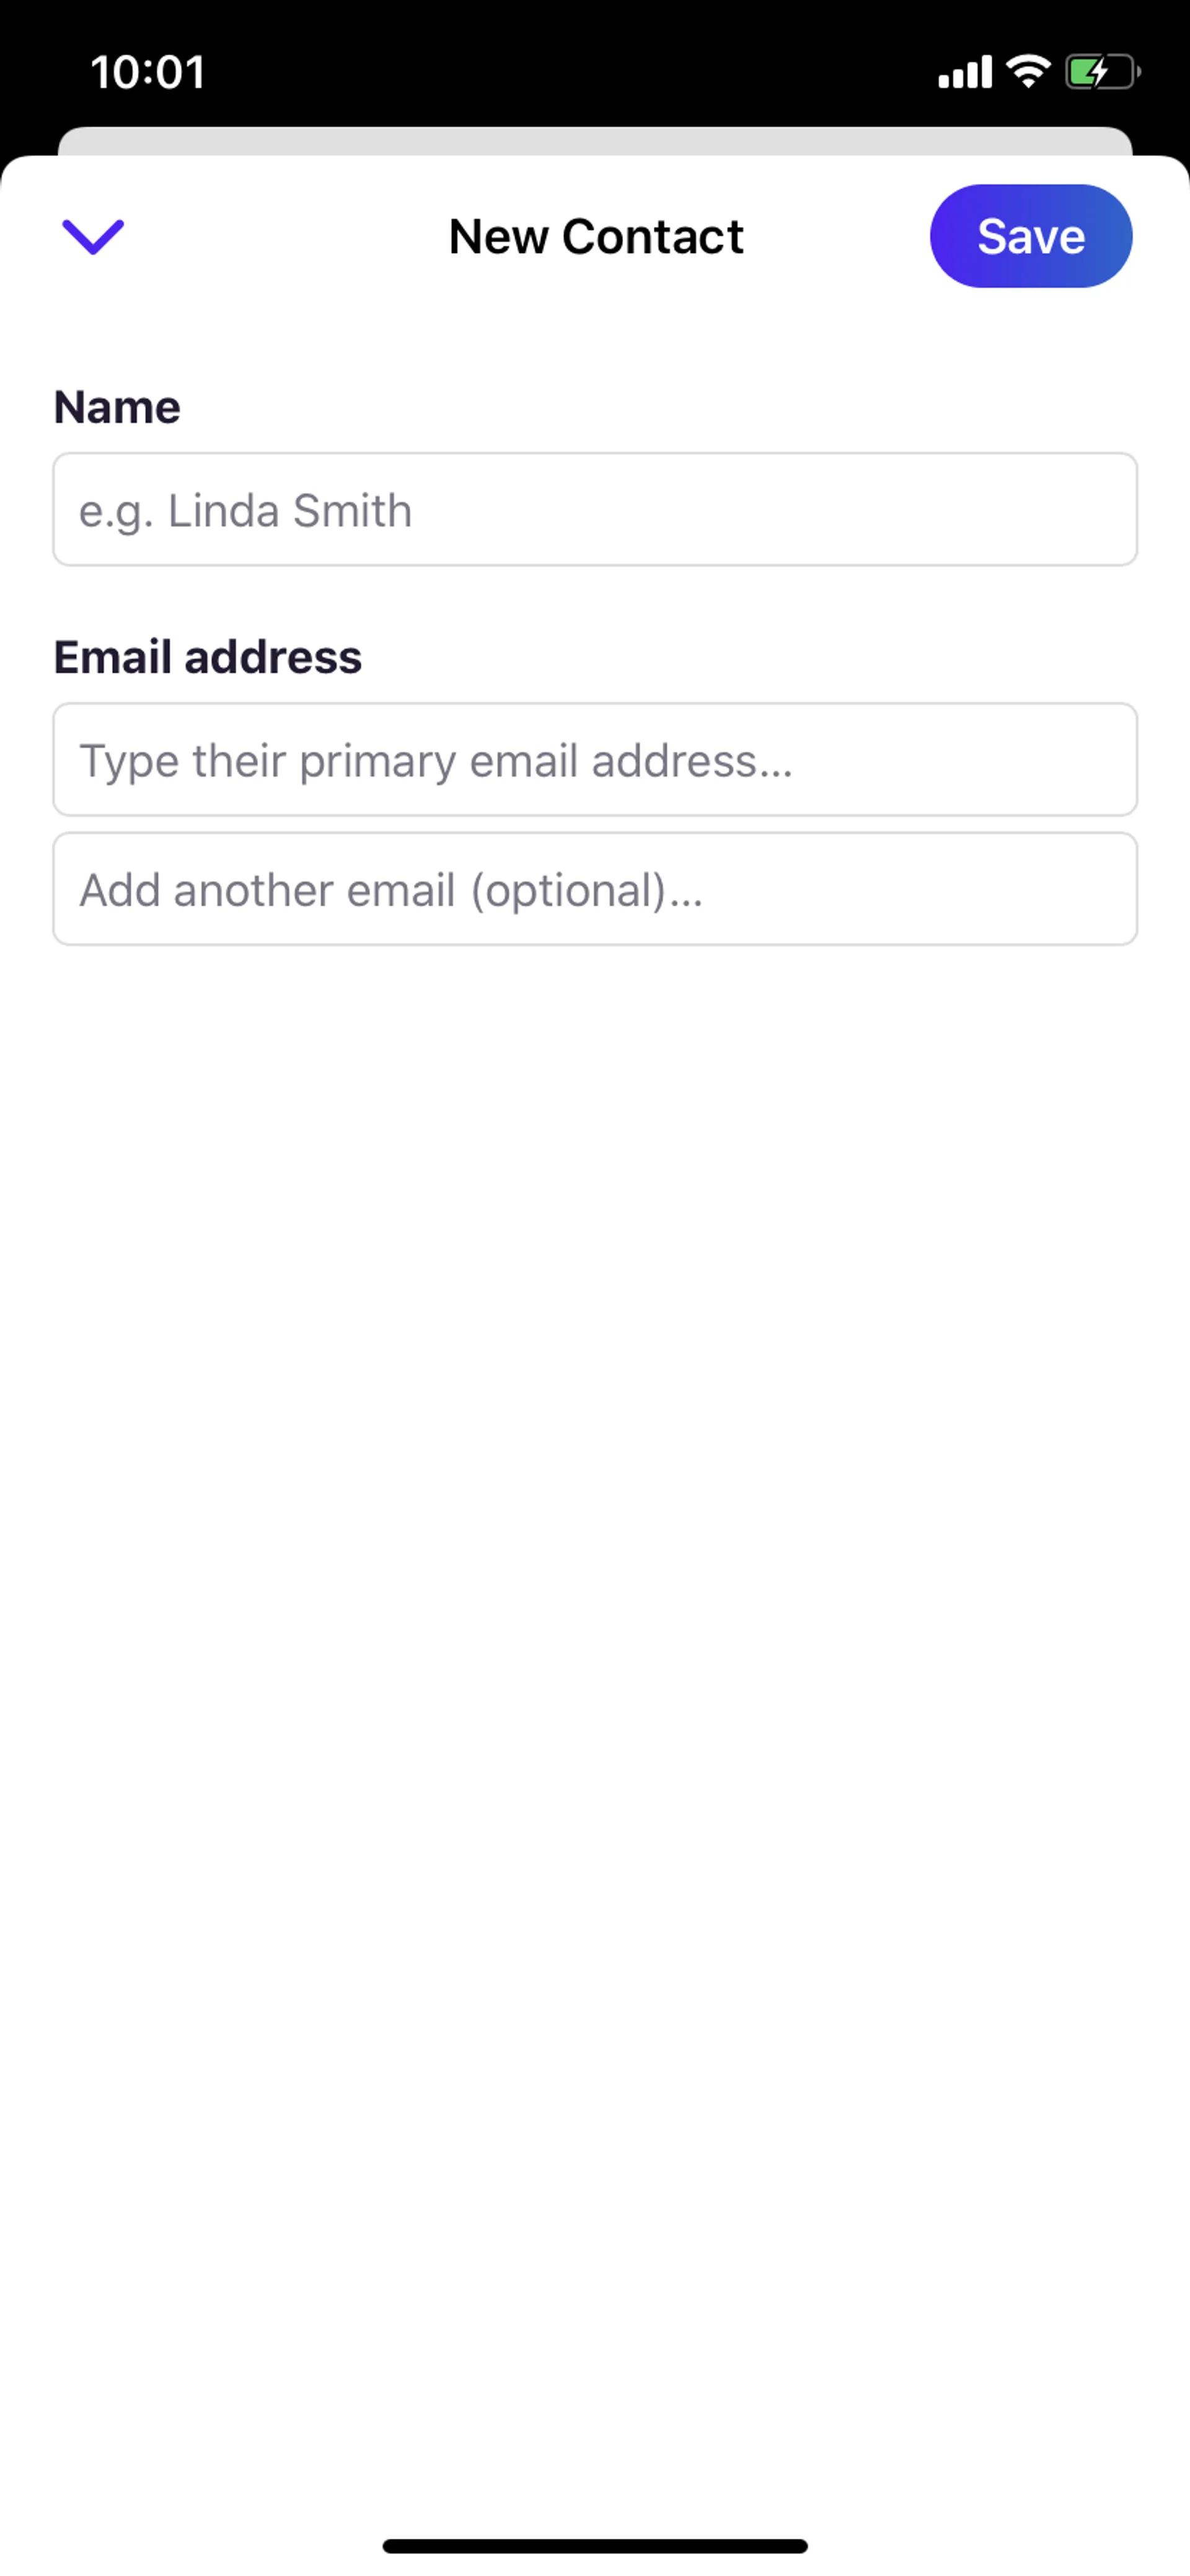1190x2576 pixels.
Task: Tap the 'Add another email (optional)…' placeholder text
Action: pos(391,890)
